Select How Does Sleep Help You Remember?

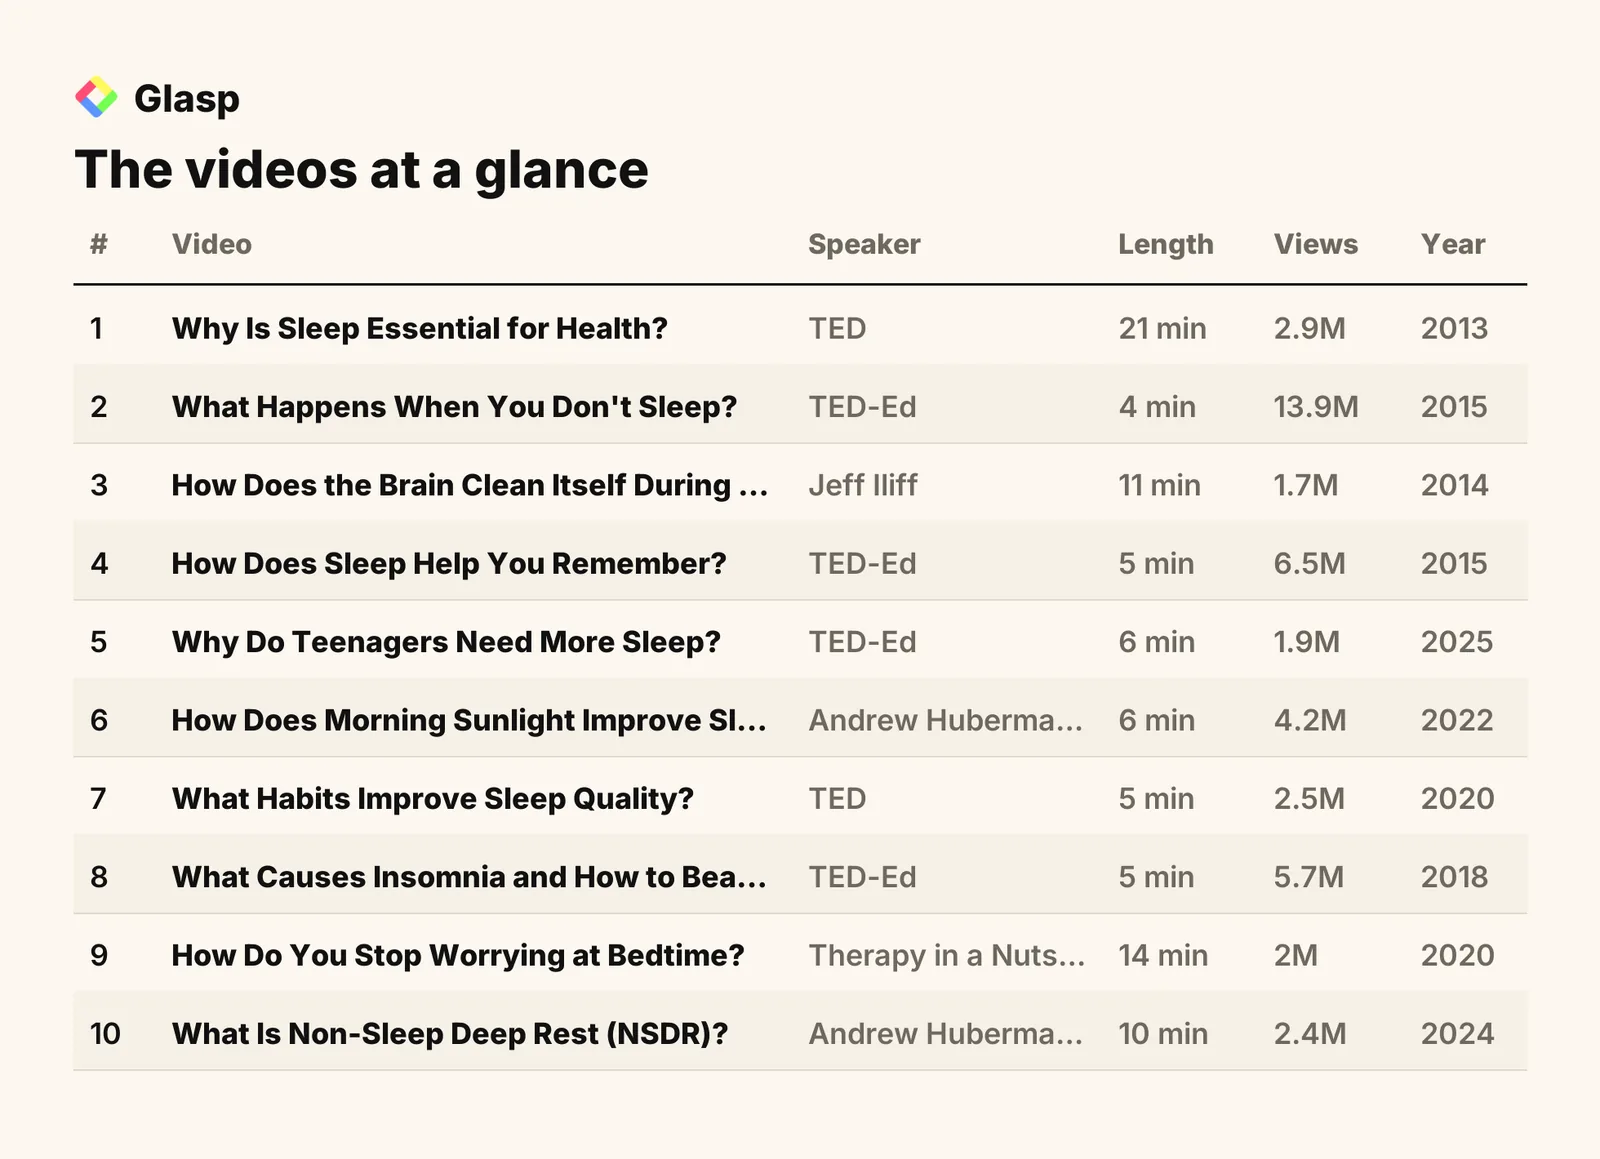[449, 564]
